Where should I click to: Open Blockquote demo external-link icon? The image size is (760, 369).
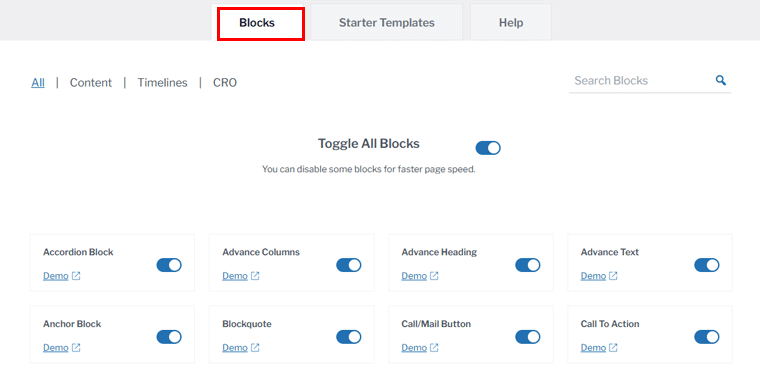click(255, 348)
